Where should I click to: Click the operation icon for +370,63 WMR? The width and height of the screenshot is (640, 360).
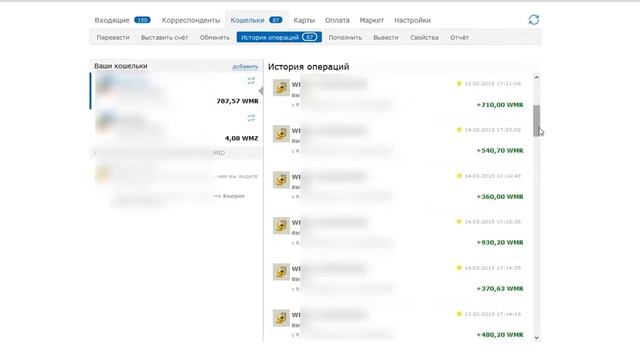pos(281,272)
